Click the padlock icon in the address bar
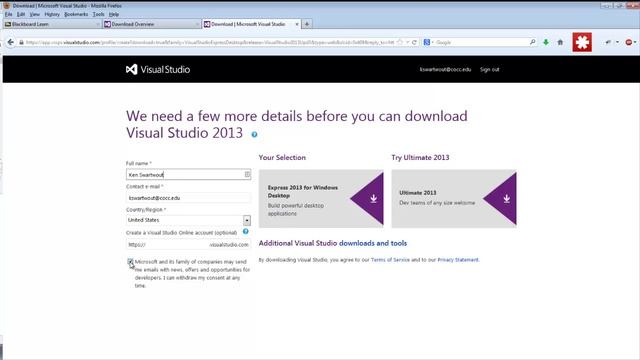This screenshot has height=360, width=640. click(21, 42)
